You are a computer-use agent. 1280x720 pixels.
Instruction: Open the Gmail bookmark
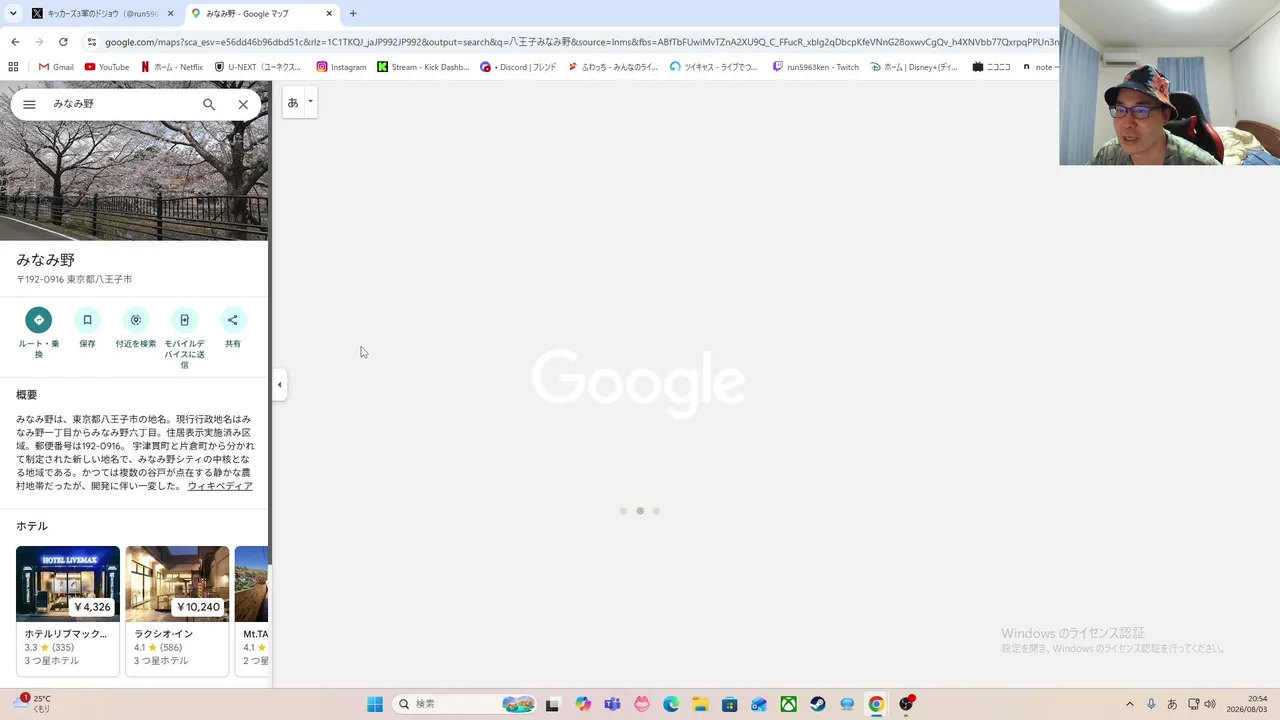(56, 67)
